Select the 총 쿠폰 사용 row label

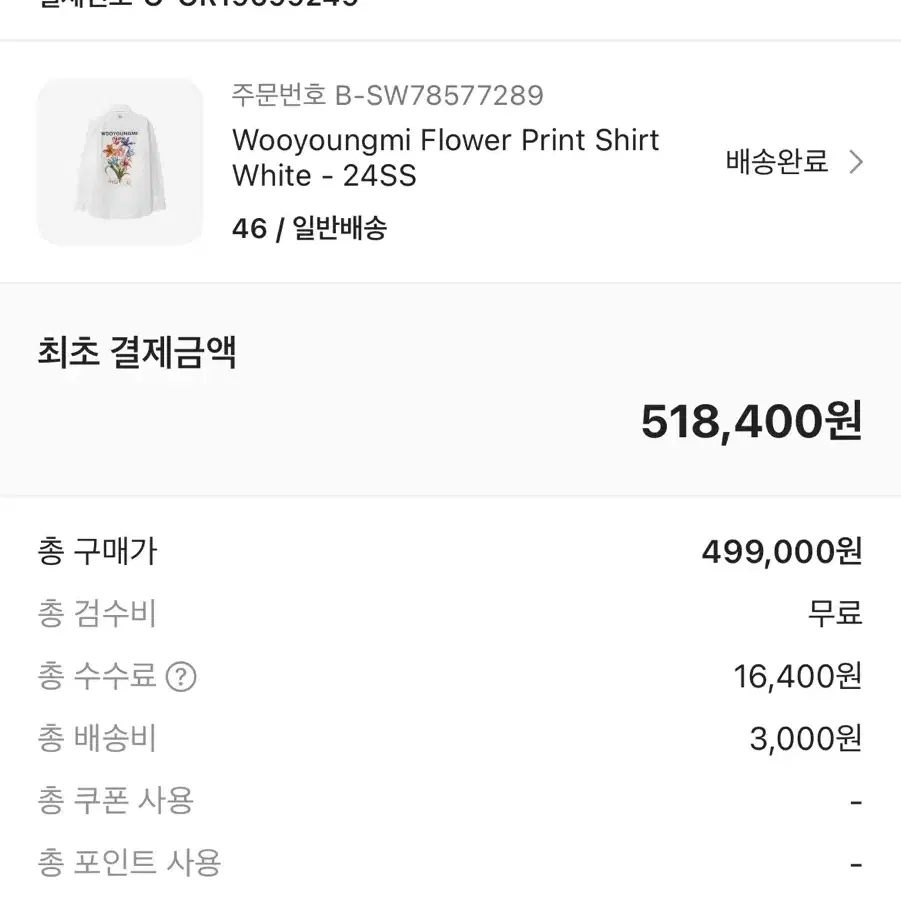click(116, 800)
